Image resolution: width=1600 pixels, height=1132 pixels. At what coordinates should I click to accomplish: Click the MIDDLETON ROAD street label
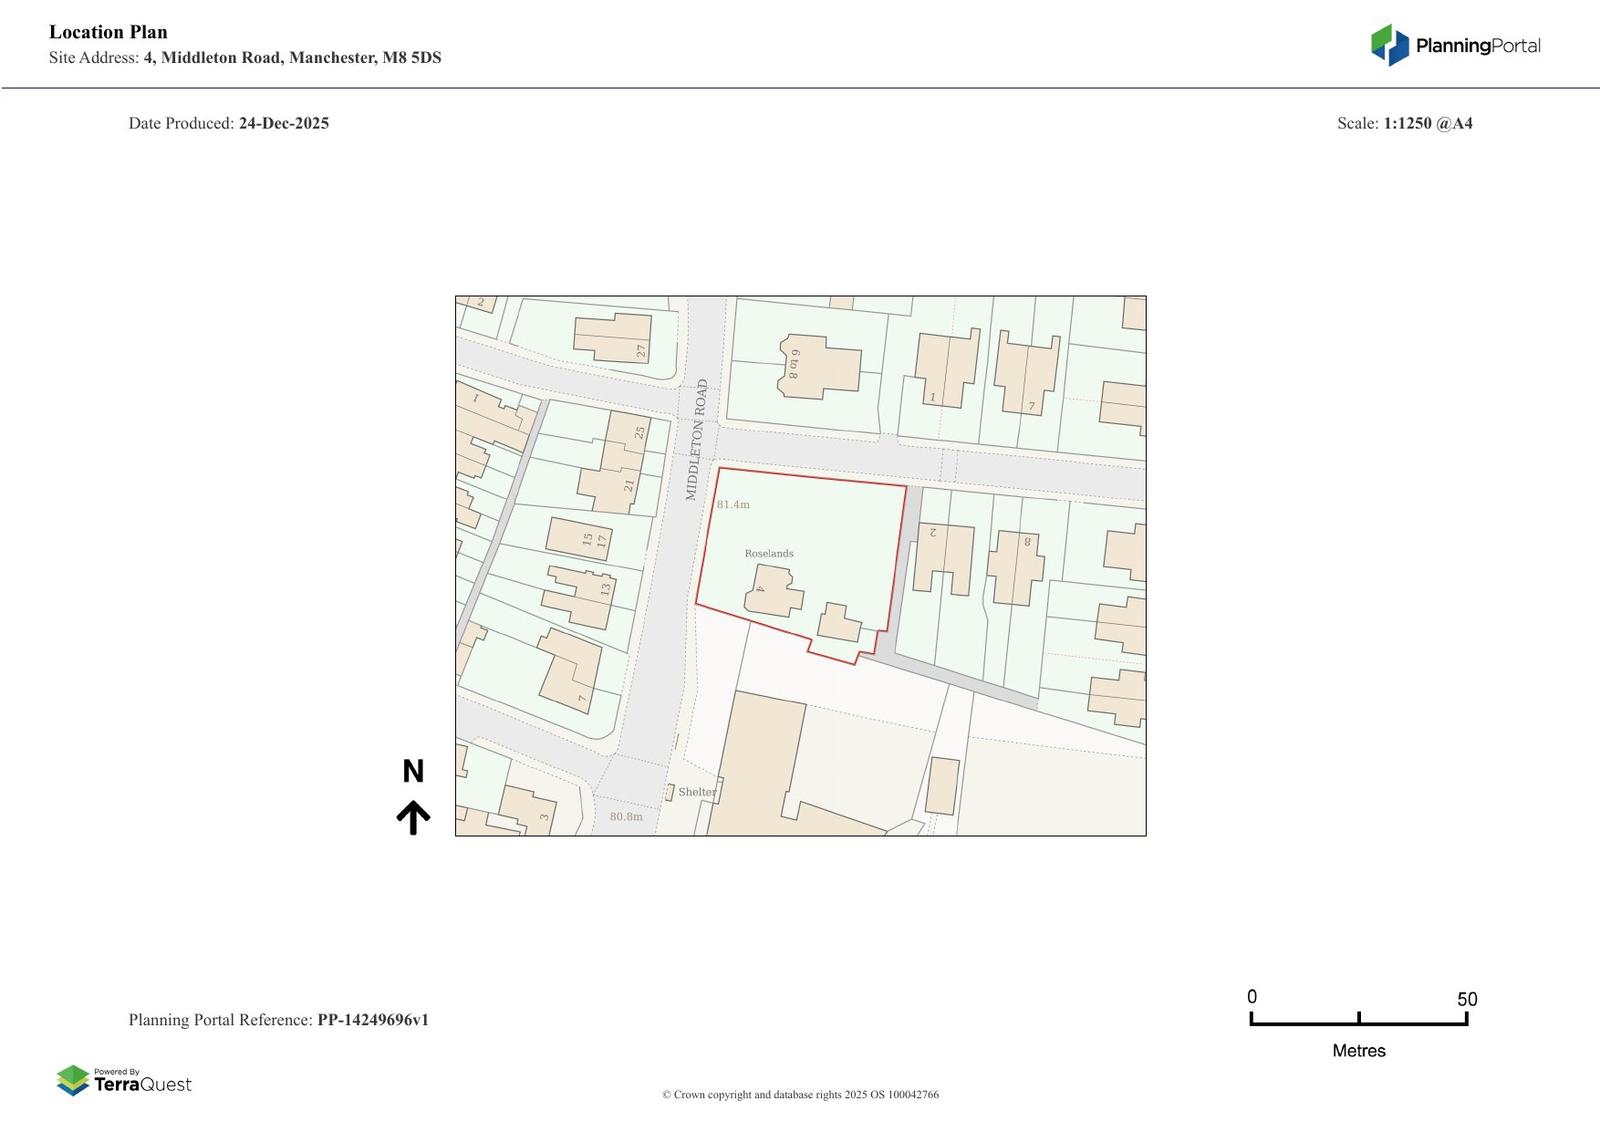point(696,439)
